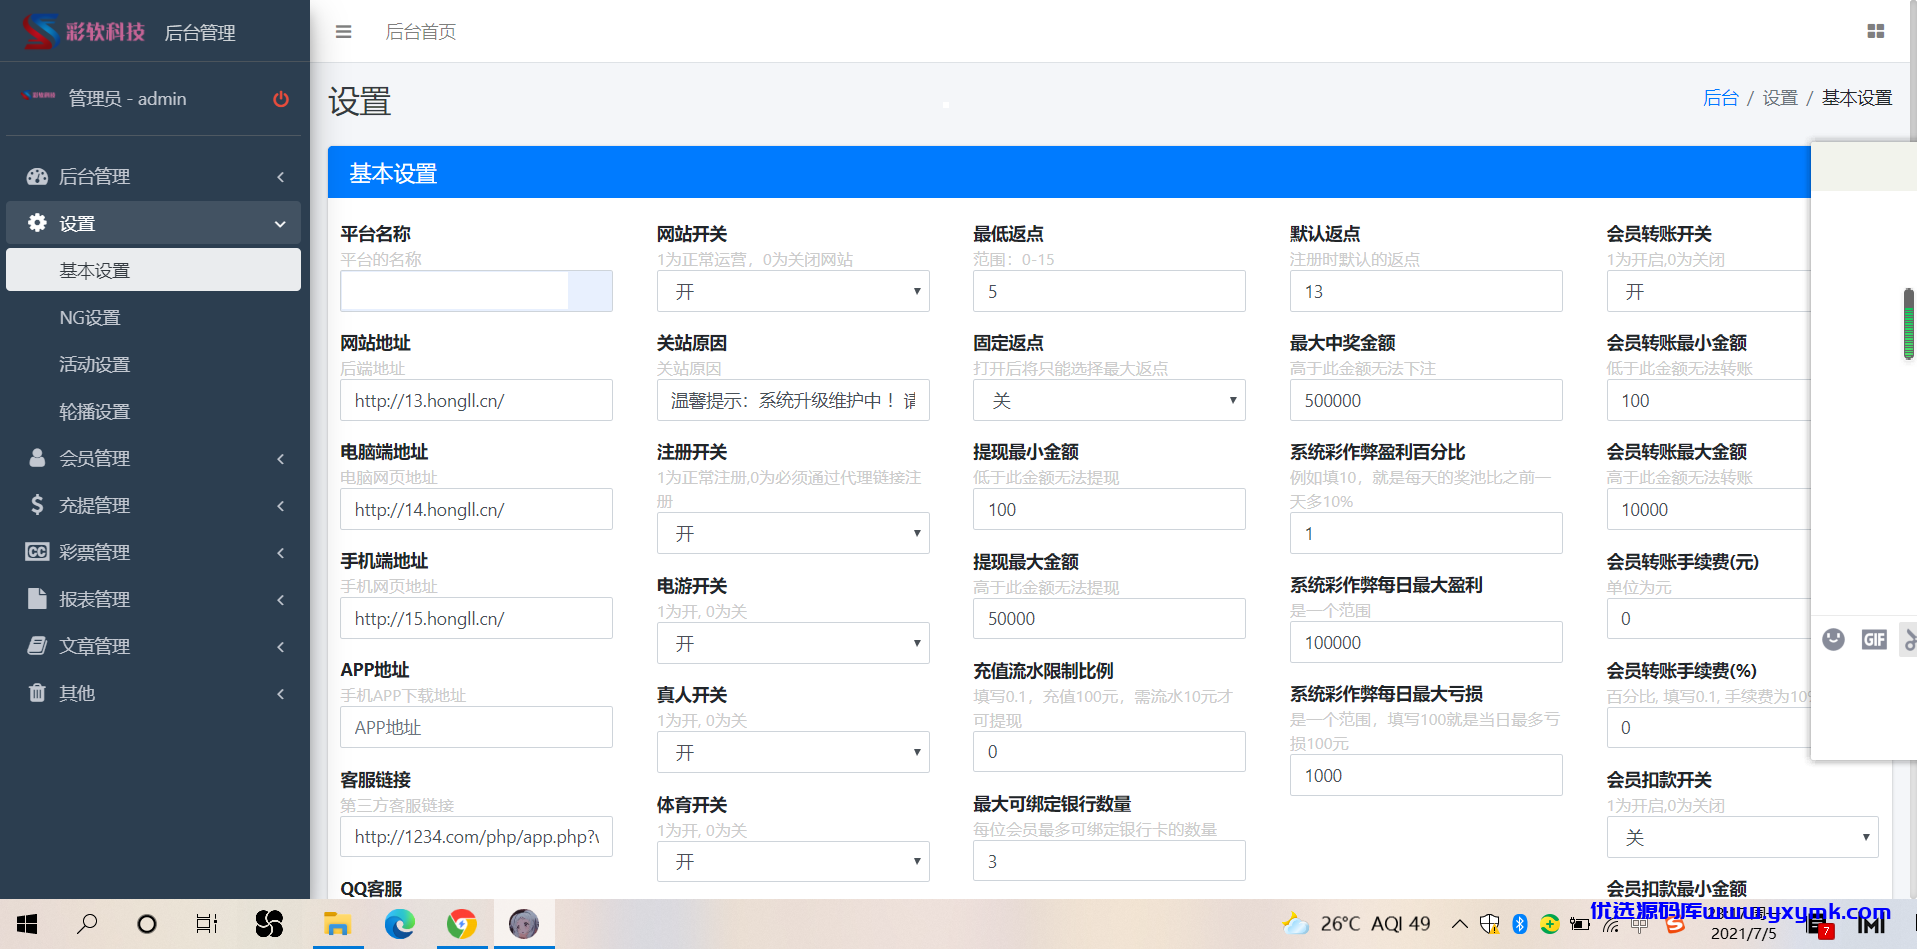Click the 报表管理 file icon

coord(37,599)
